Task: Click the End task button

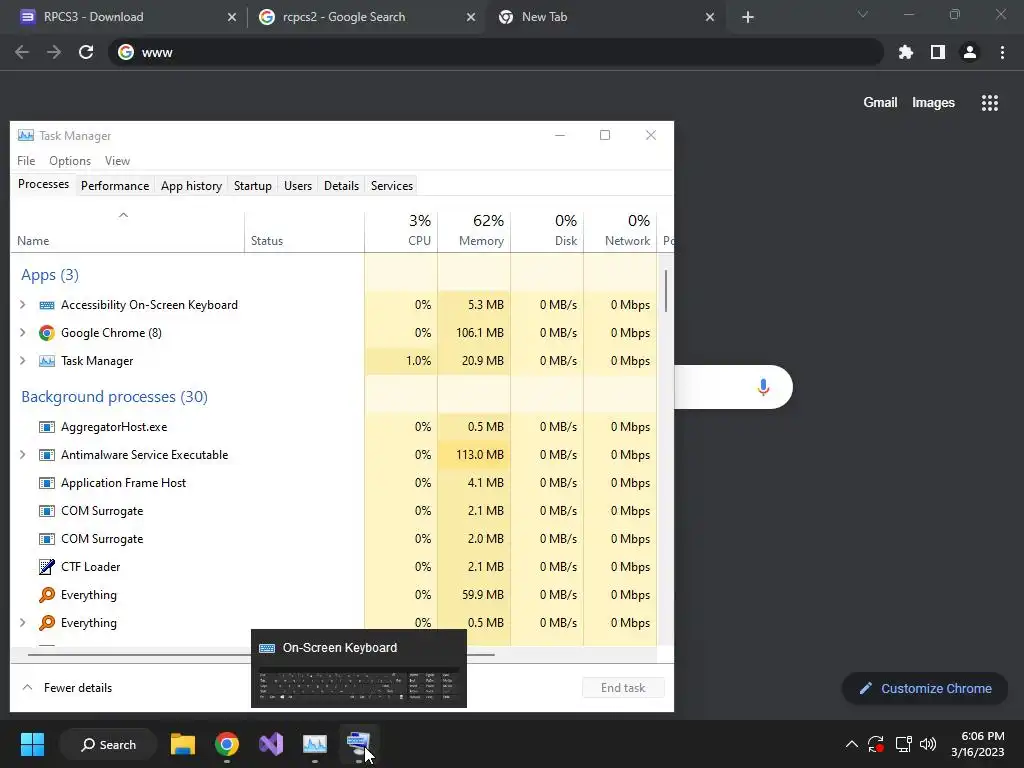Action: tap(623, 688)
